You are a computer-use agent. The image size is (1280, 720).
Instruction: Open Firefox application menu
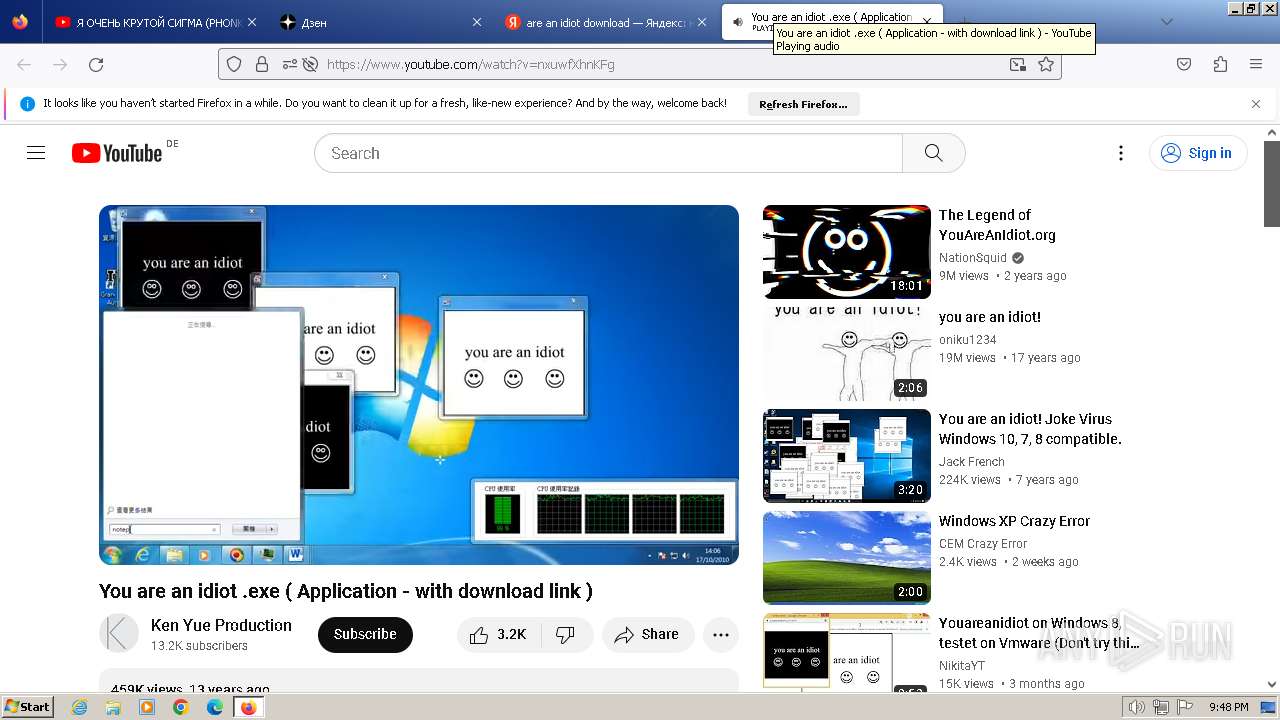1256,64
